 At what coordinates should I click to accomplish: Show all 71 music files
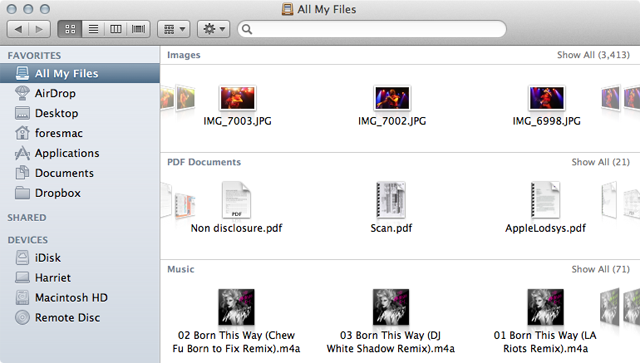click(601, 269)
